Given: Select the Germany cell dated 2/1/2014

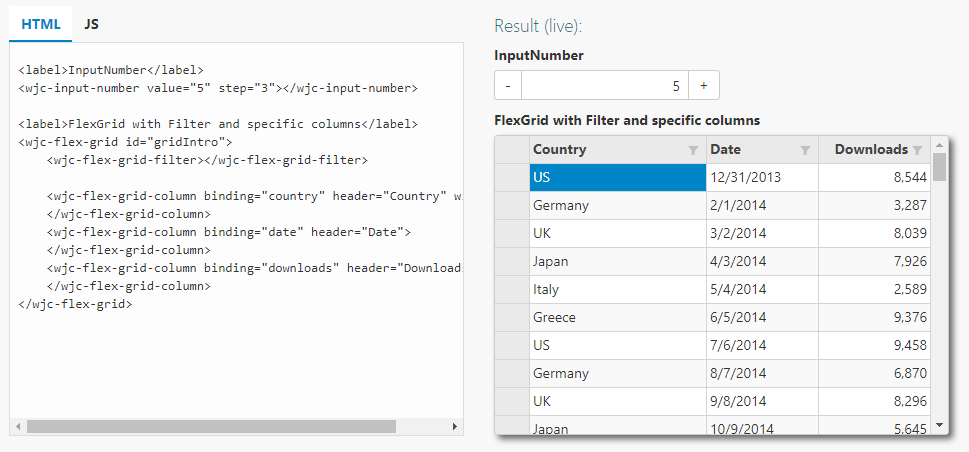Looking at the screenshot, I should [617, 206].
